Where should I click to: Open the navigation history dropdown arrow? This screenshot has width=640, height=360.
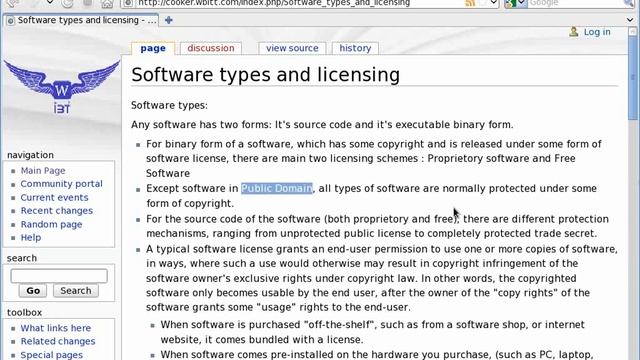[50, 2]
